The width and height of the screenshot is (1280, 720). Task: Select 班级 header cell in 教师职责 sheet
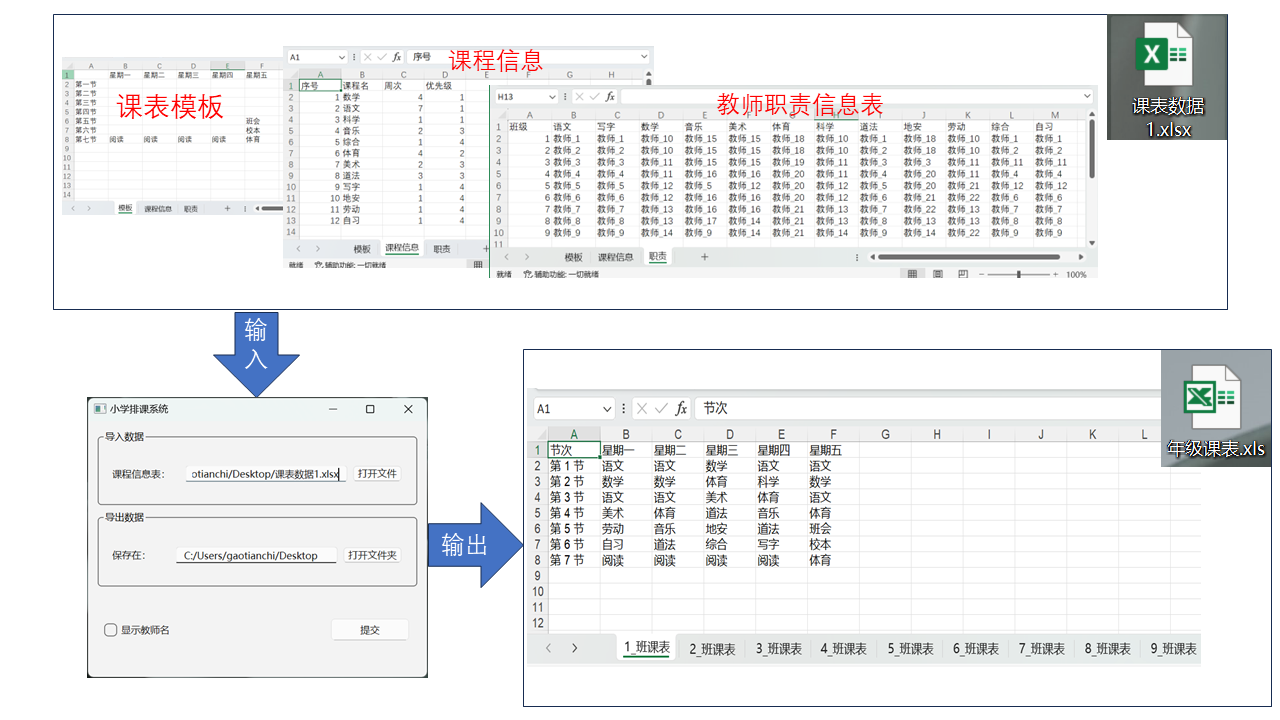[529, 127]
